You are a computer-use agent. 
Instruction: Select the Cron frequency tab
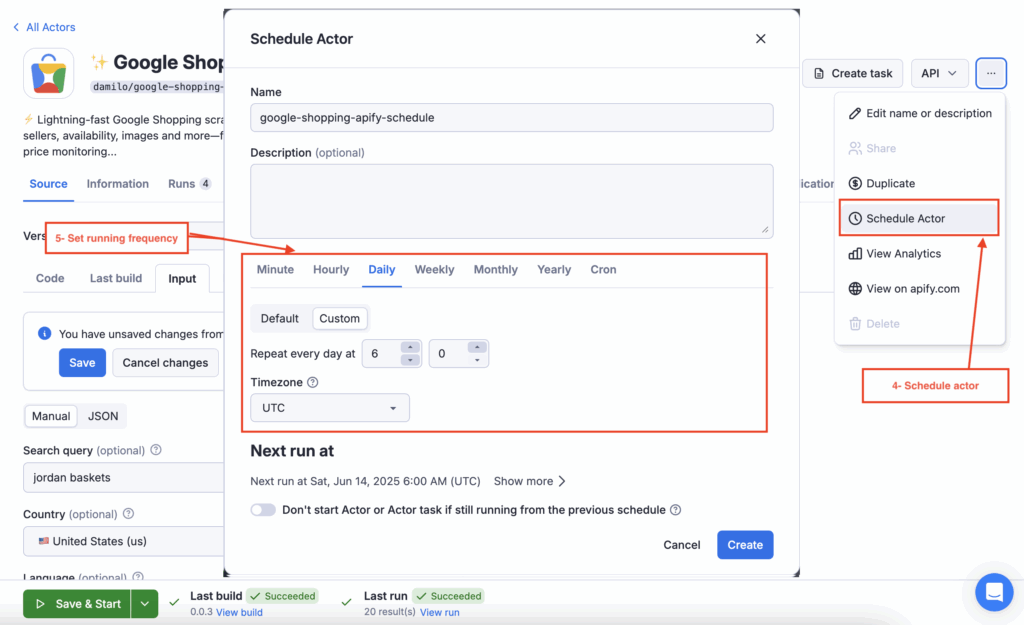pos(603,269)
